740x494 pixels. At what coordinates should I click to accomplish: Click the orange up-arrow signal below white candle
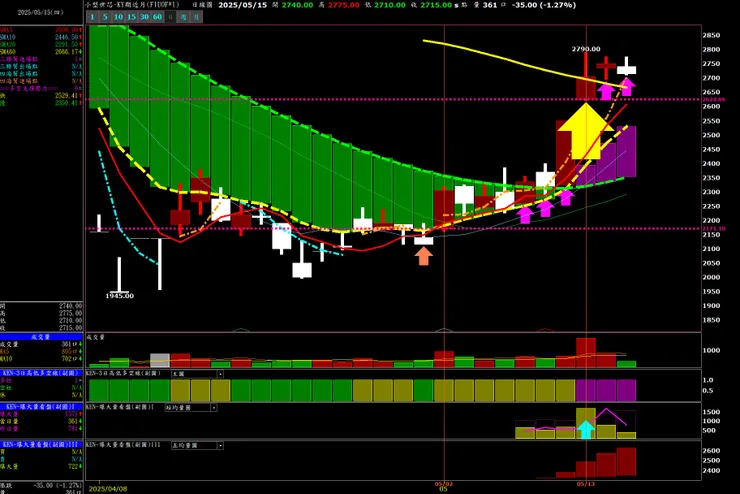(423, 256)
